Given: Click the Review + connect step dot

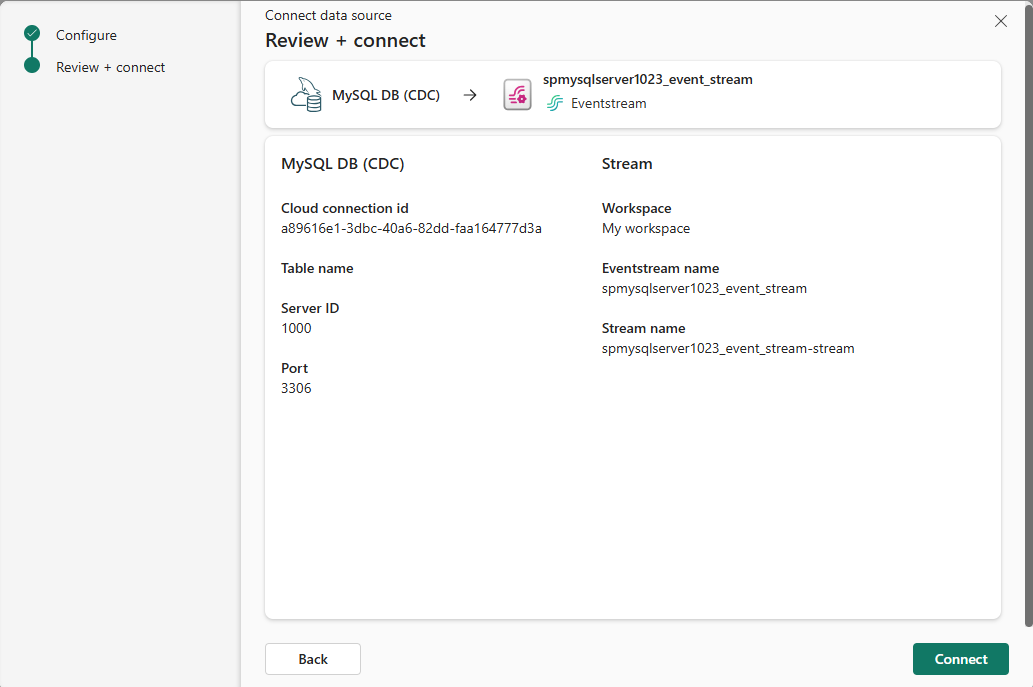Looking at the screenshot, I should click(x=32, y=66).
